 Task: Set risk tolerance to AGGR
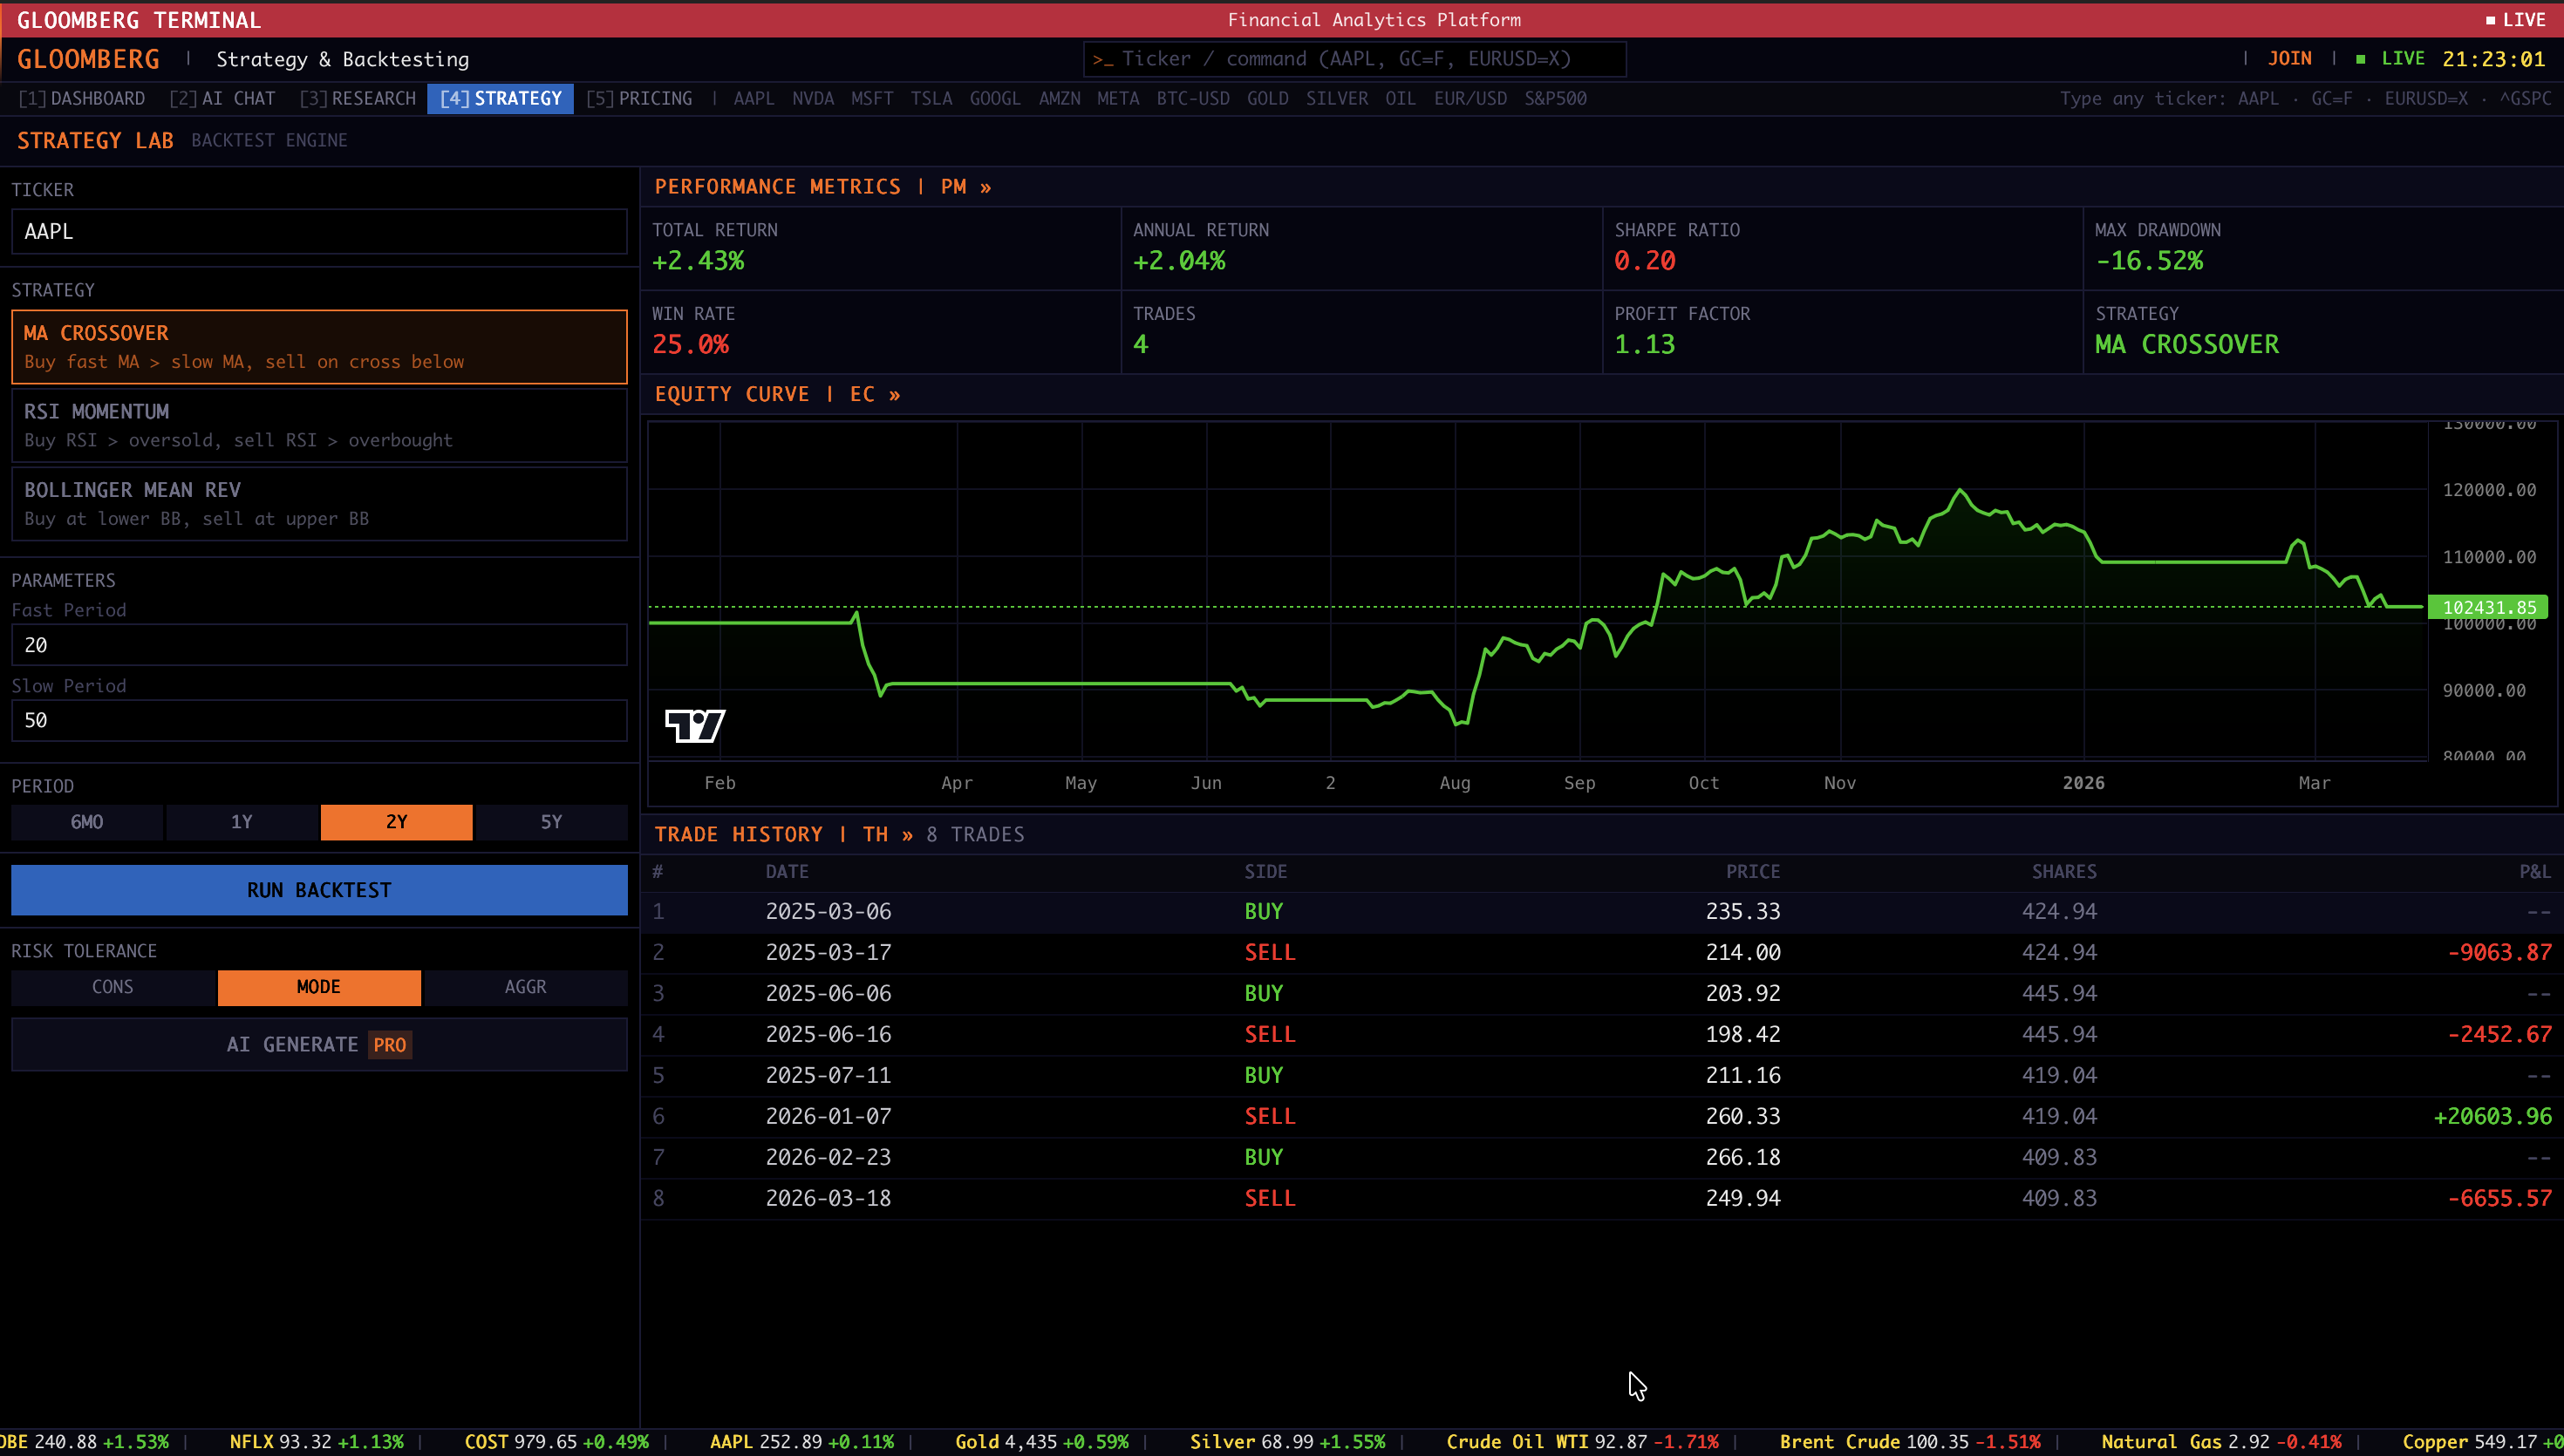(525, 987)
